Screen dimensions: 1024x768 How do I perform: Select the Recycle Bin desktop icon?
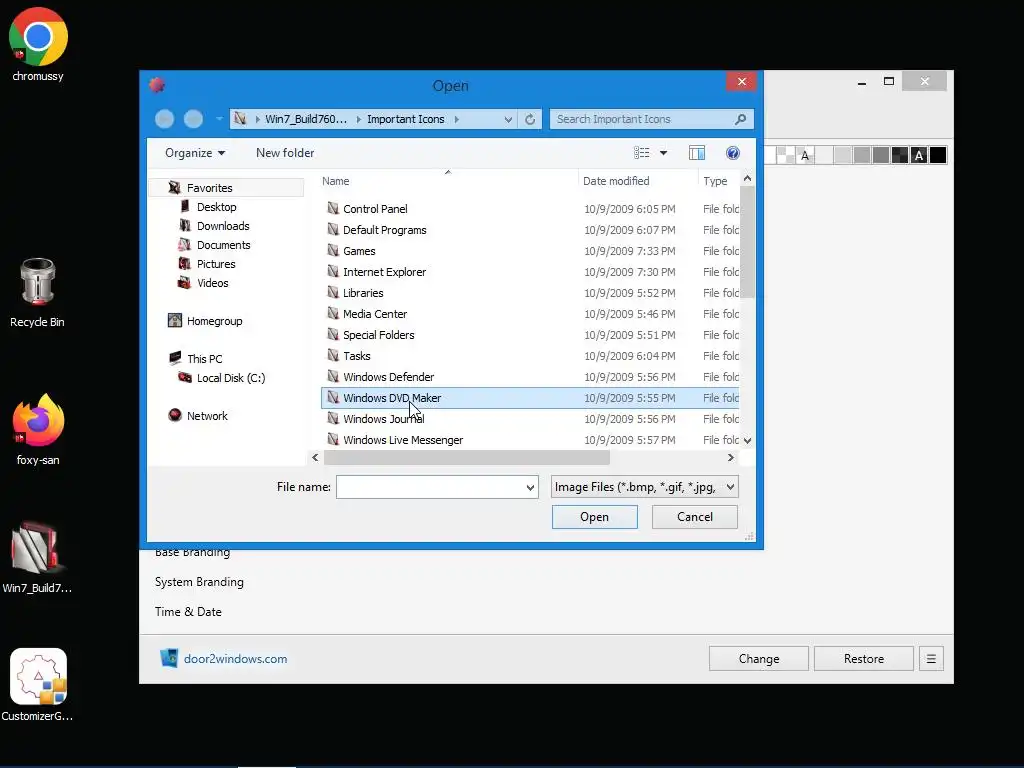37,292
